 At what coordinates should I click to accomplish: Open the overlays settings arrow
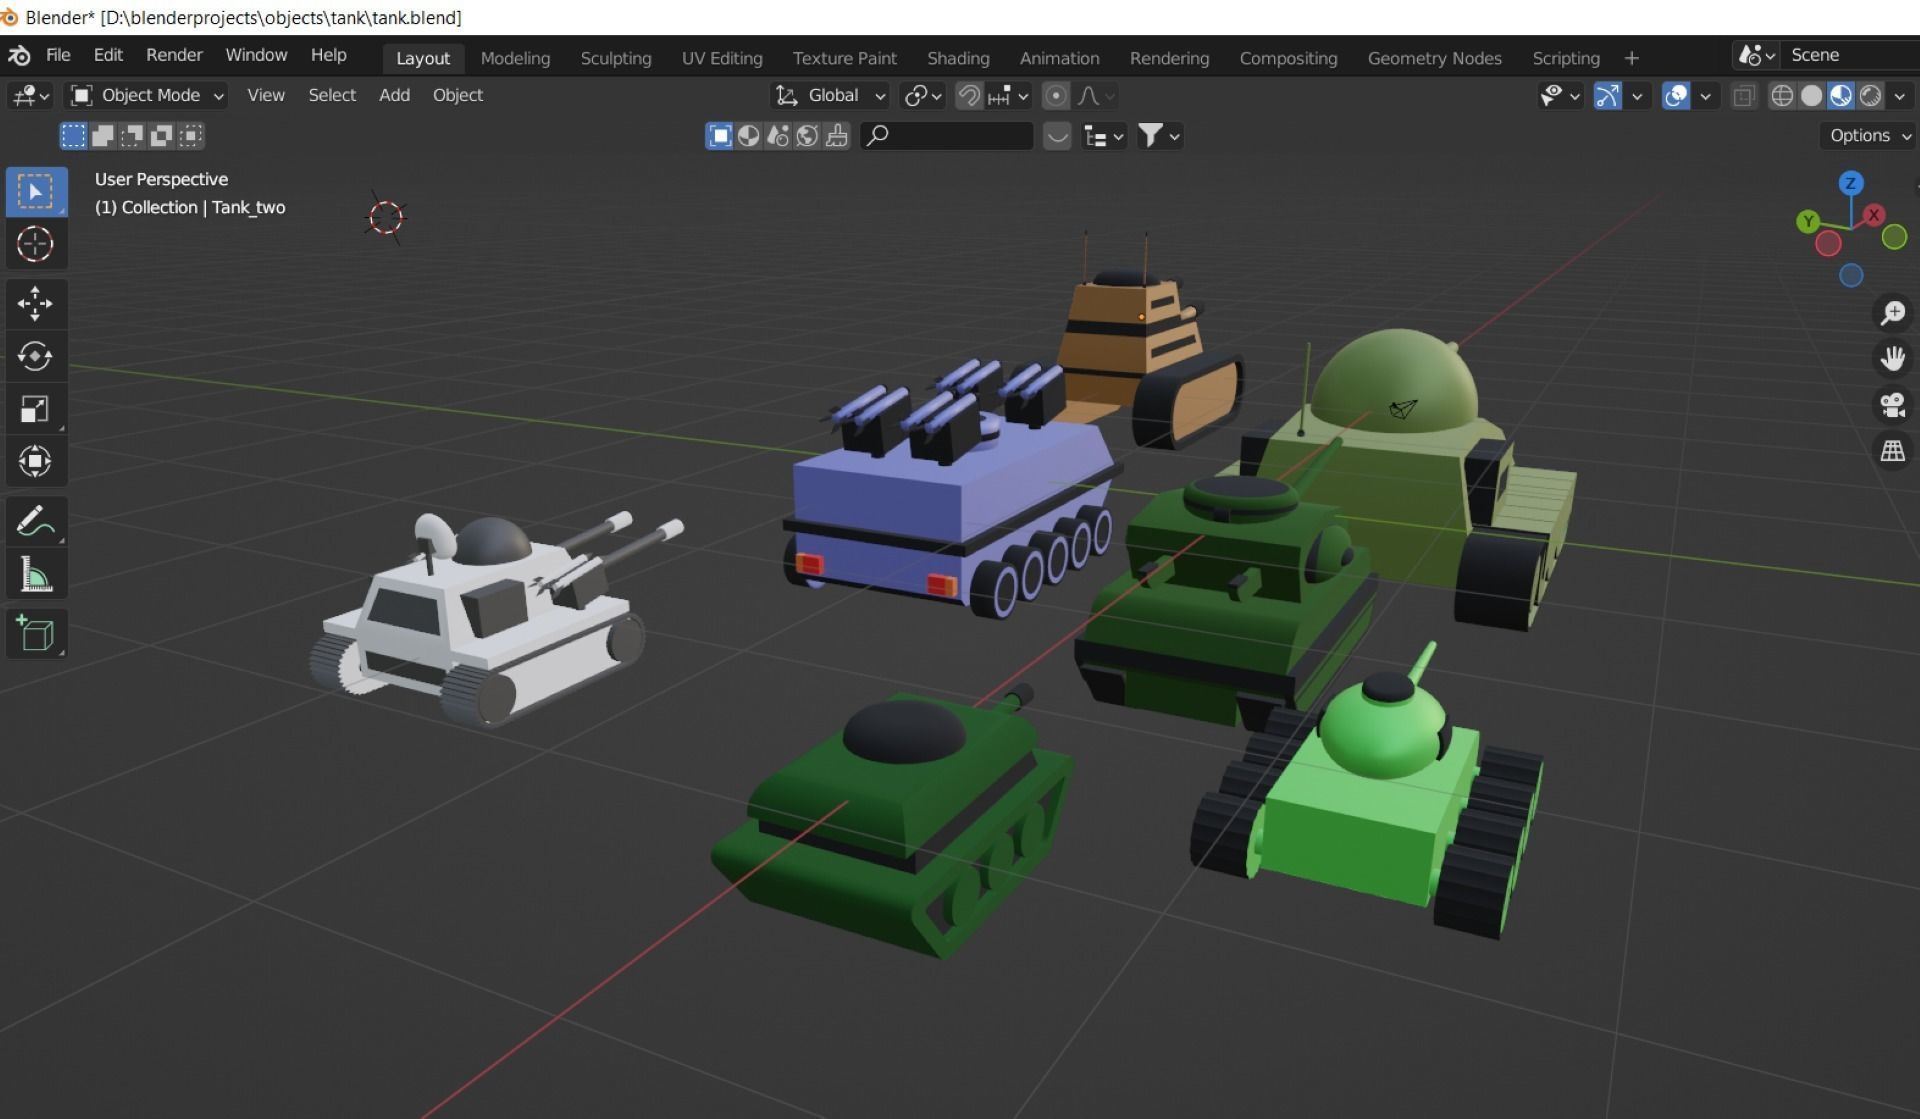pyautogui.click(x=1705, y=96)
